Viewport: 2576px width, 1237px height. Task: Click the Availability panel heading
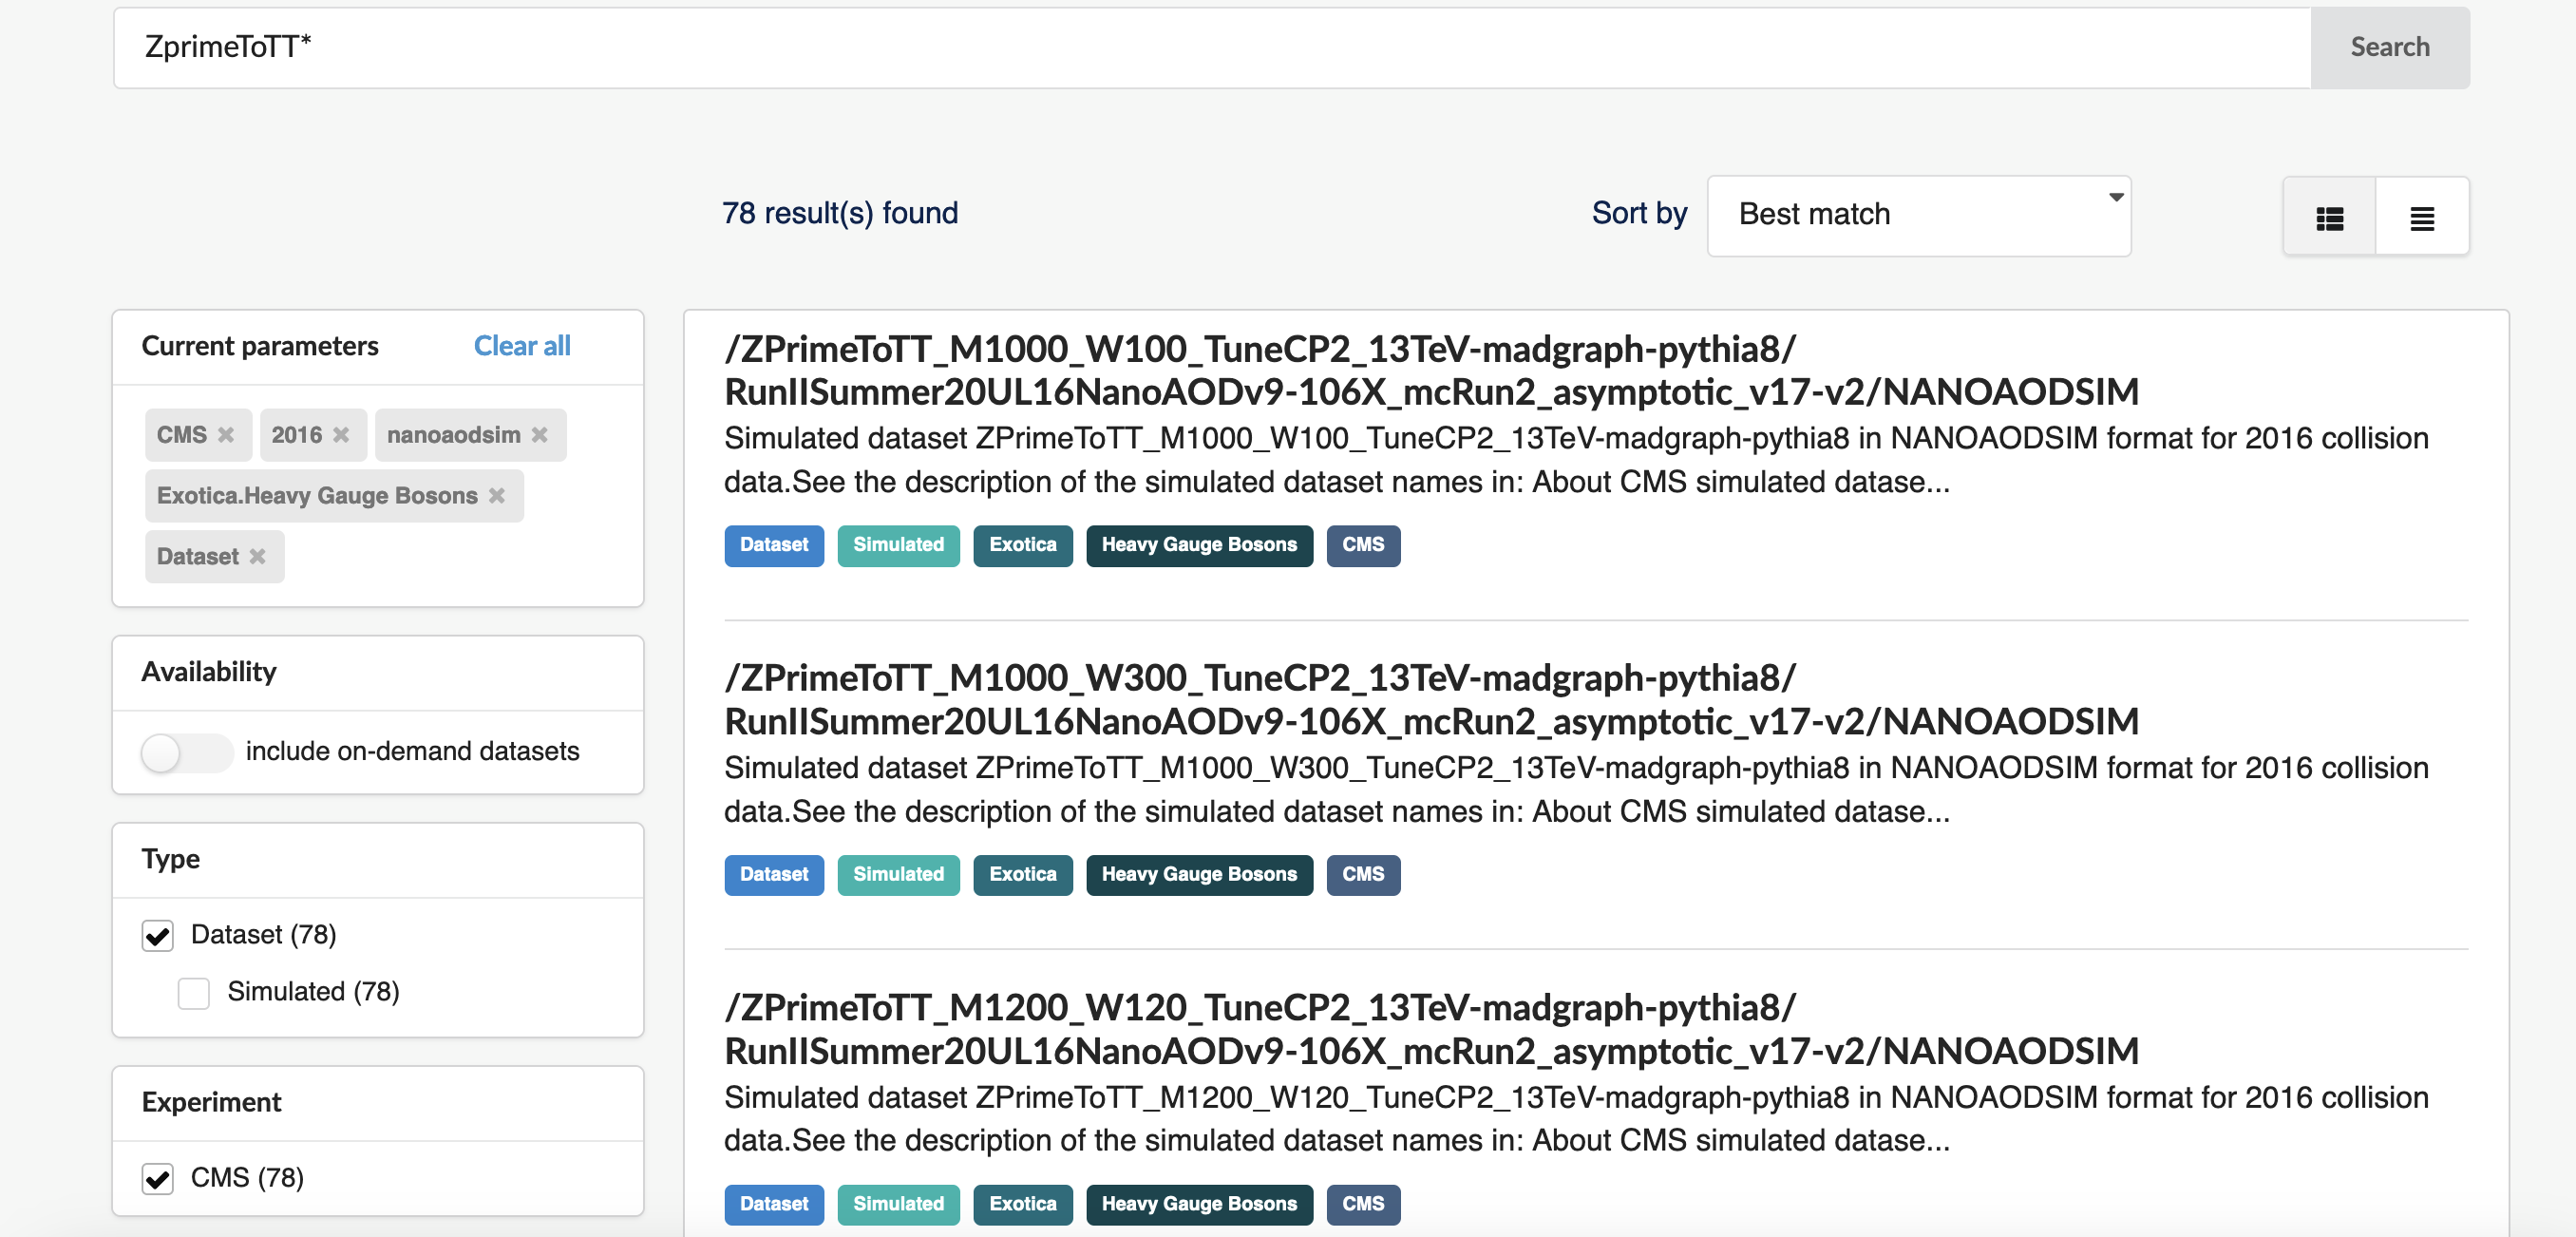click(x=209, y=672)
